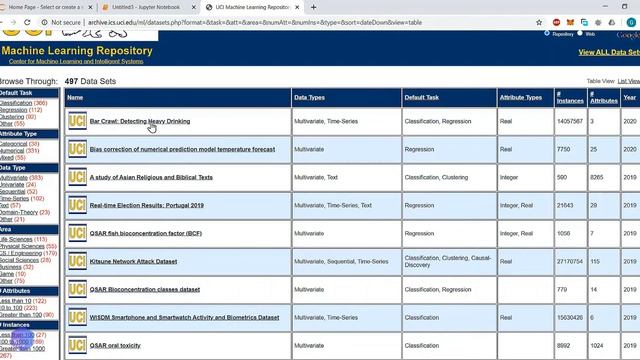640x360 pixels.
Task: Click the UCI logo beside Portugal Election Results
Action: 77,205
